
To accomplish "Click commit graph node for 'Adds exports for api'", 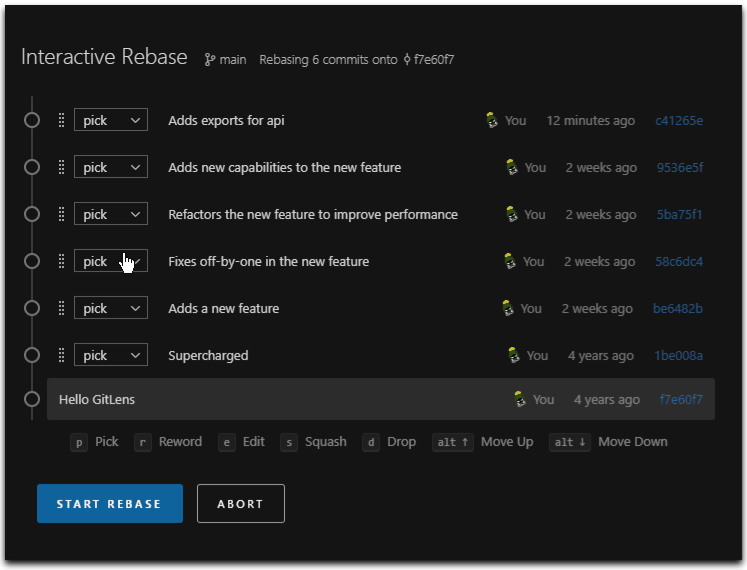I will point(32,120).
